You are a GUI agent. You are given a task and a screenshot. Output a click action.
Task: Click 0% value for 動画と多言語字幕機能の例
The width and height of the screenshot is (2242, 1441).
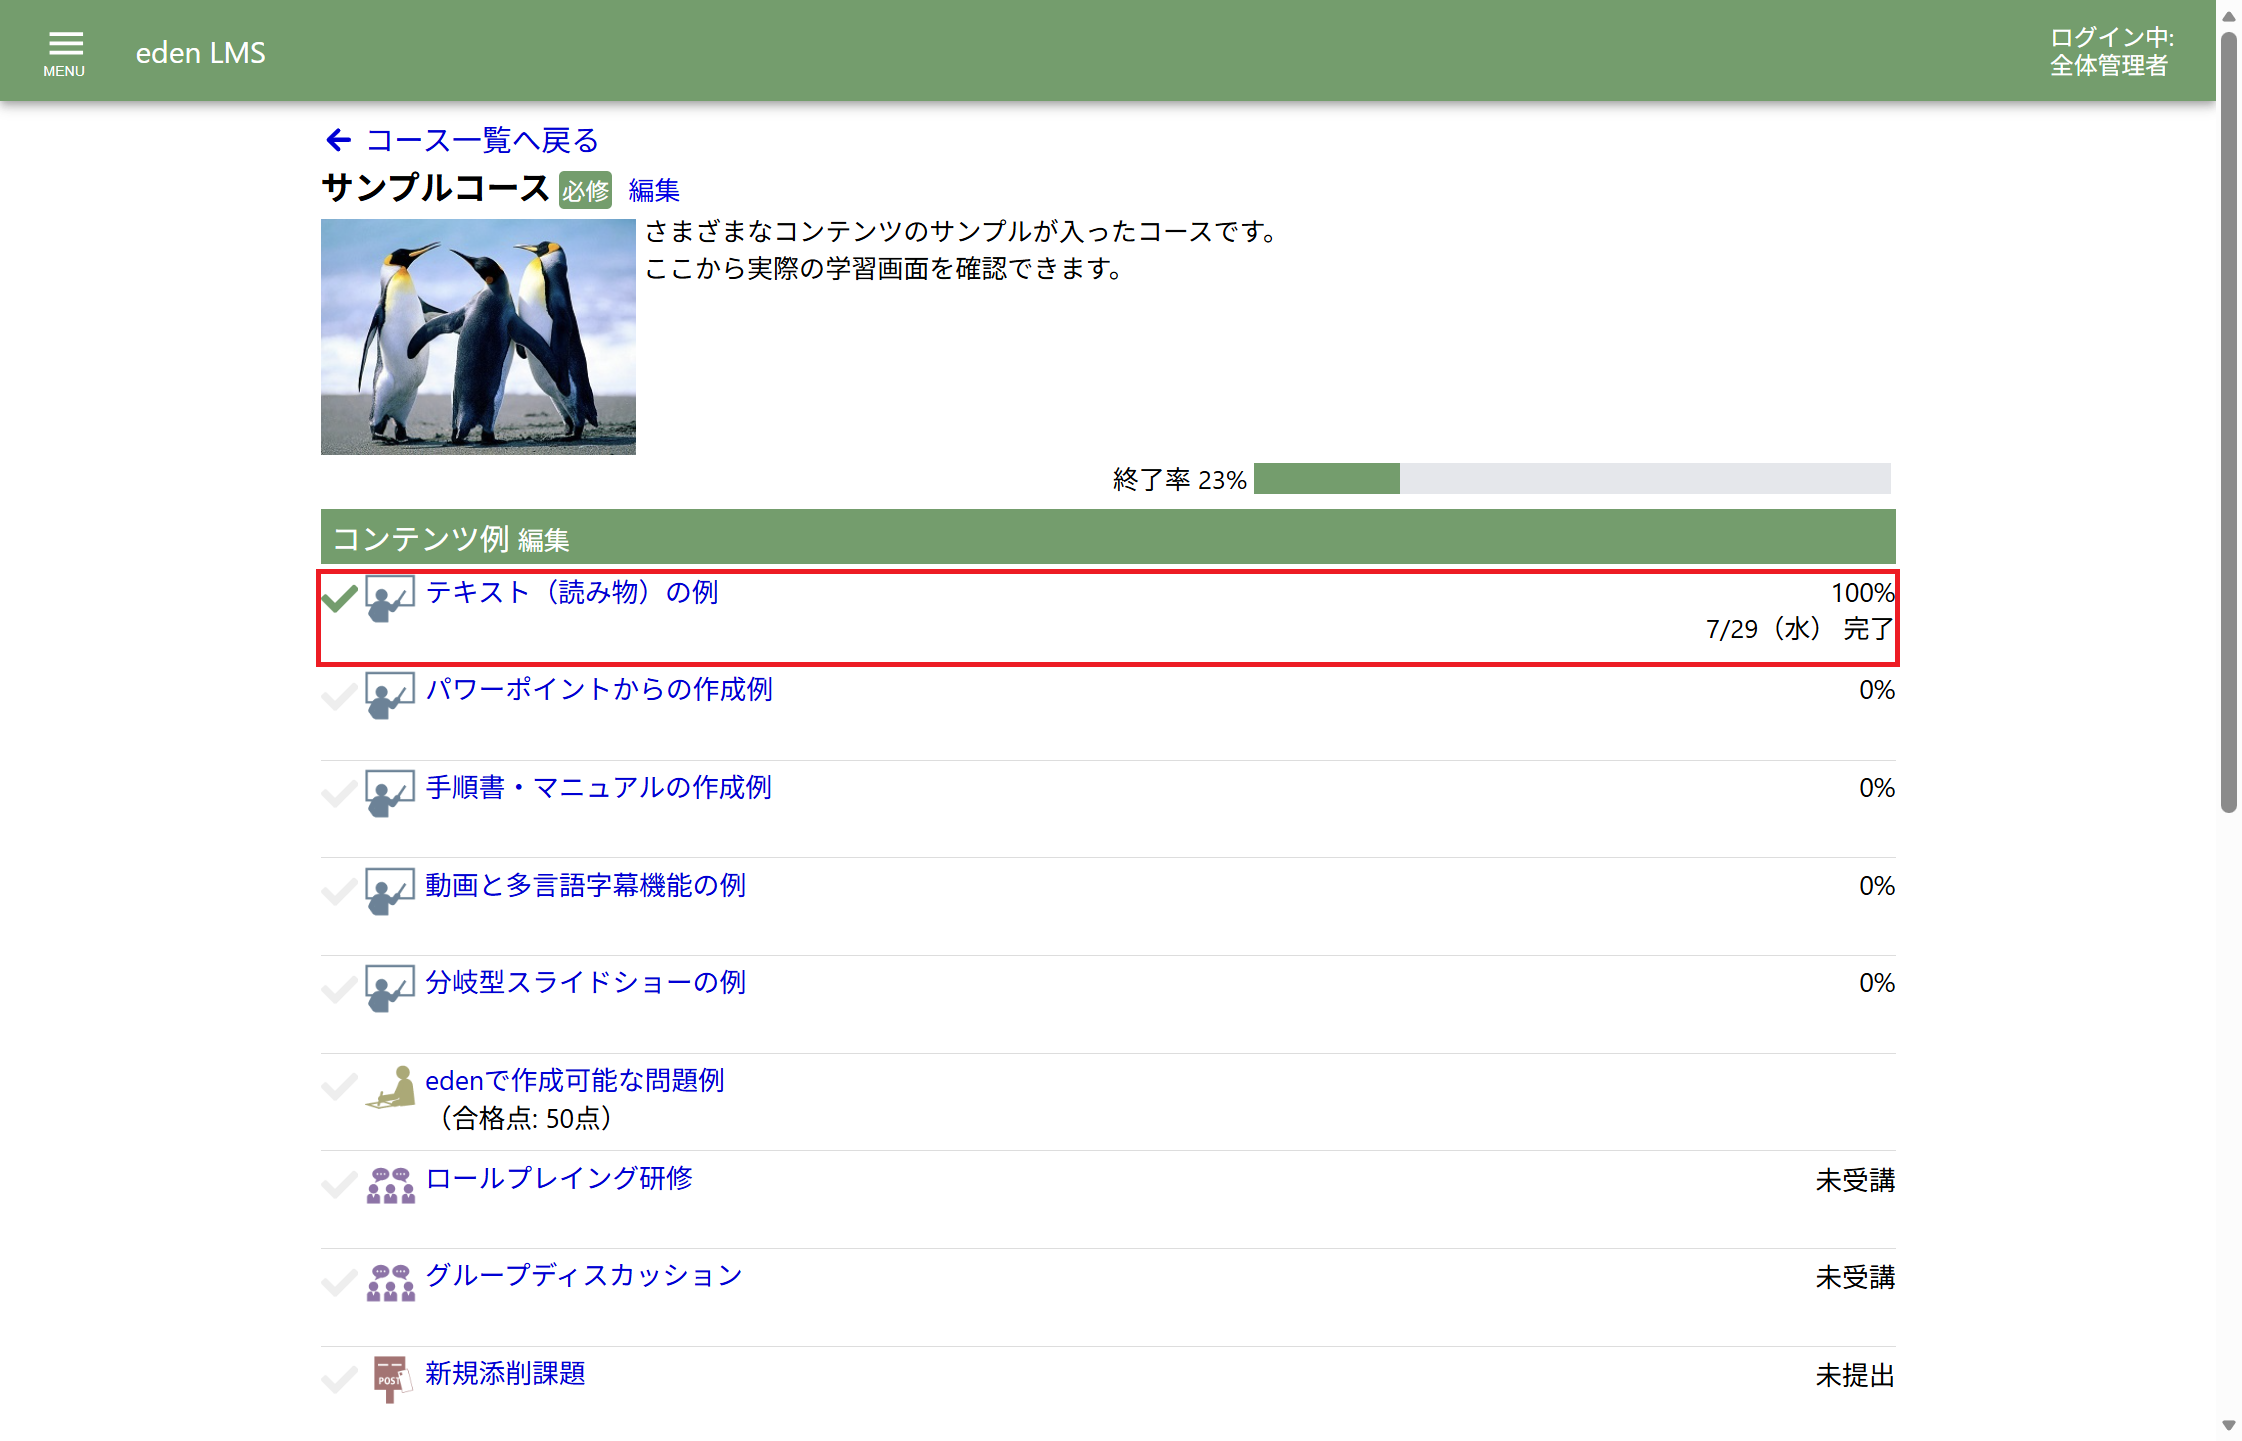(1877, 886)
